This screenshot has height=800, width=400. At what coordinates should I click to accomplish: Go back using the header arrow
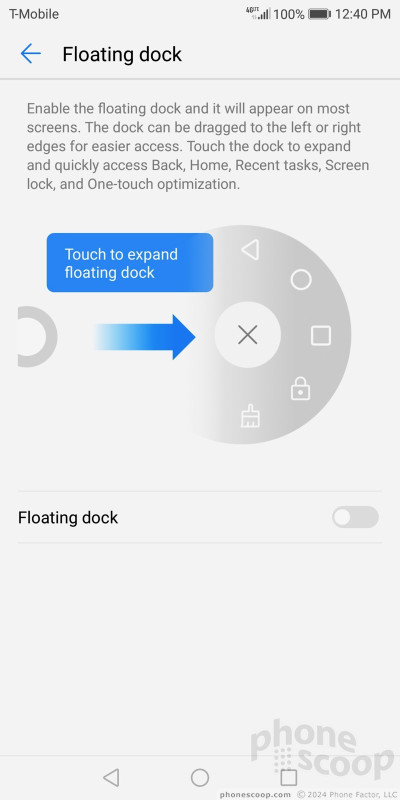click(x=31, y=54)
